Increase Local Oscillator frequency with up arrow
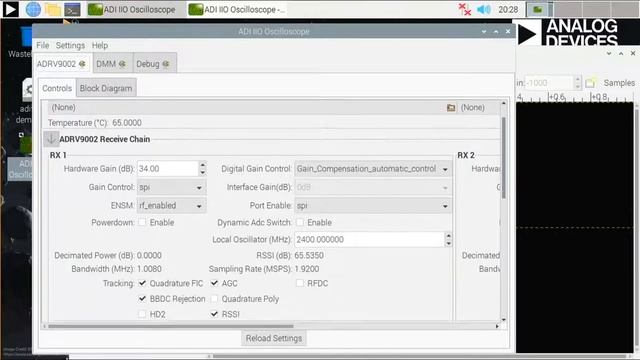 tap(449, 236)
